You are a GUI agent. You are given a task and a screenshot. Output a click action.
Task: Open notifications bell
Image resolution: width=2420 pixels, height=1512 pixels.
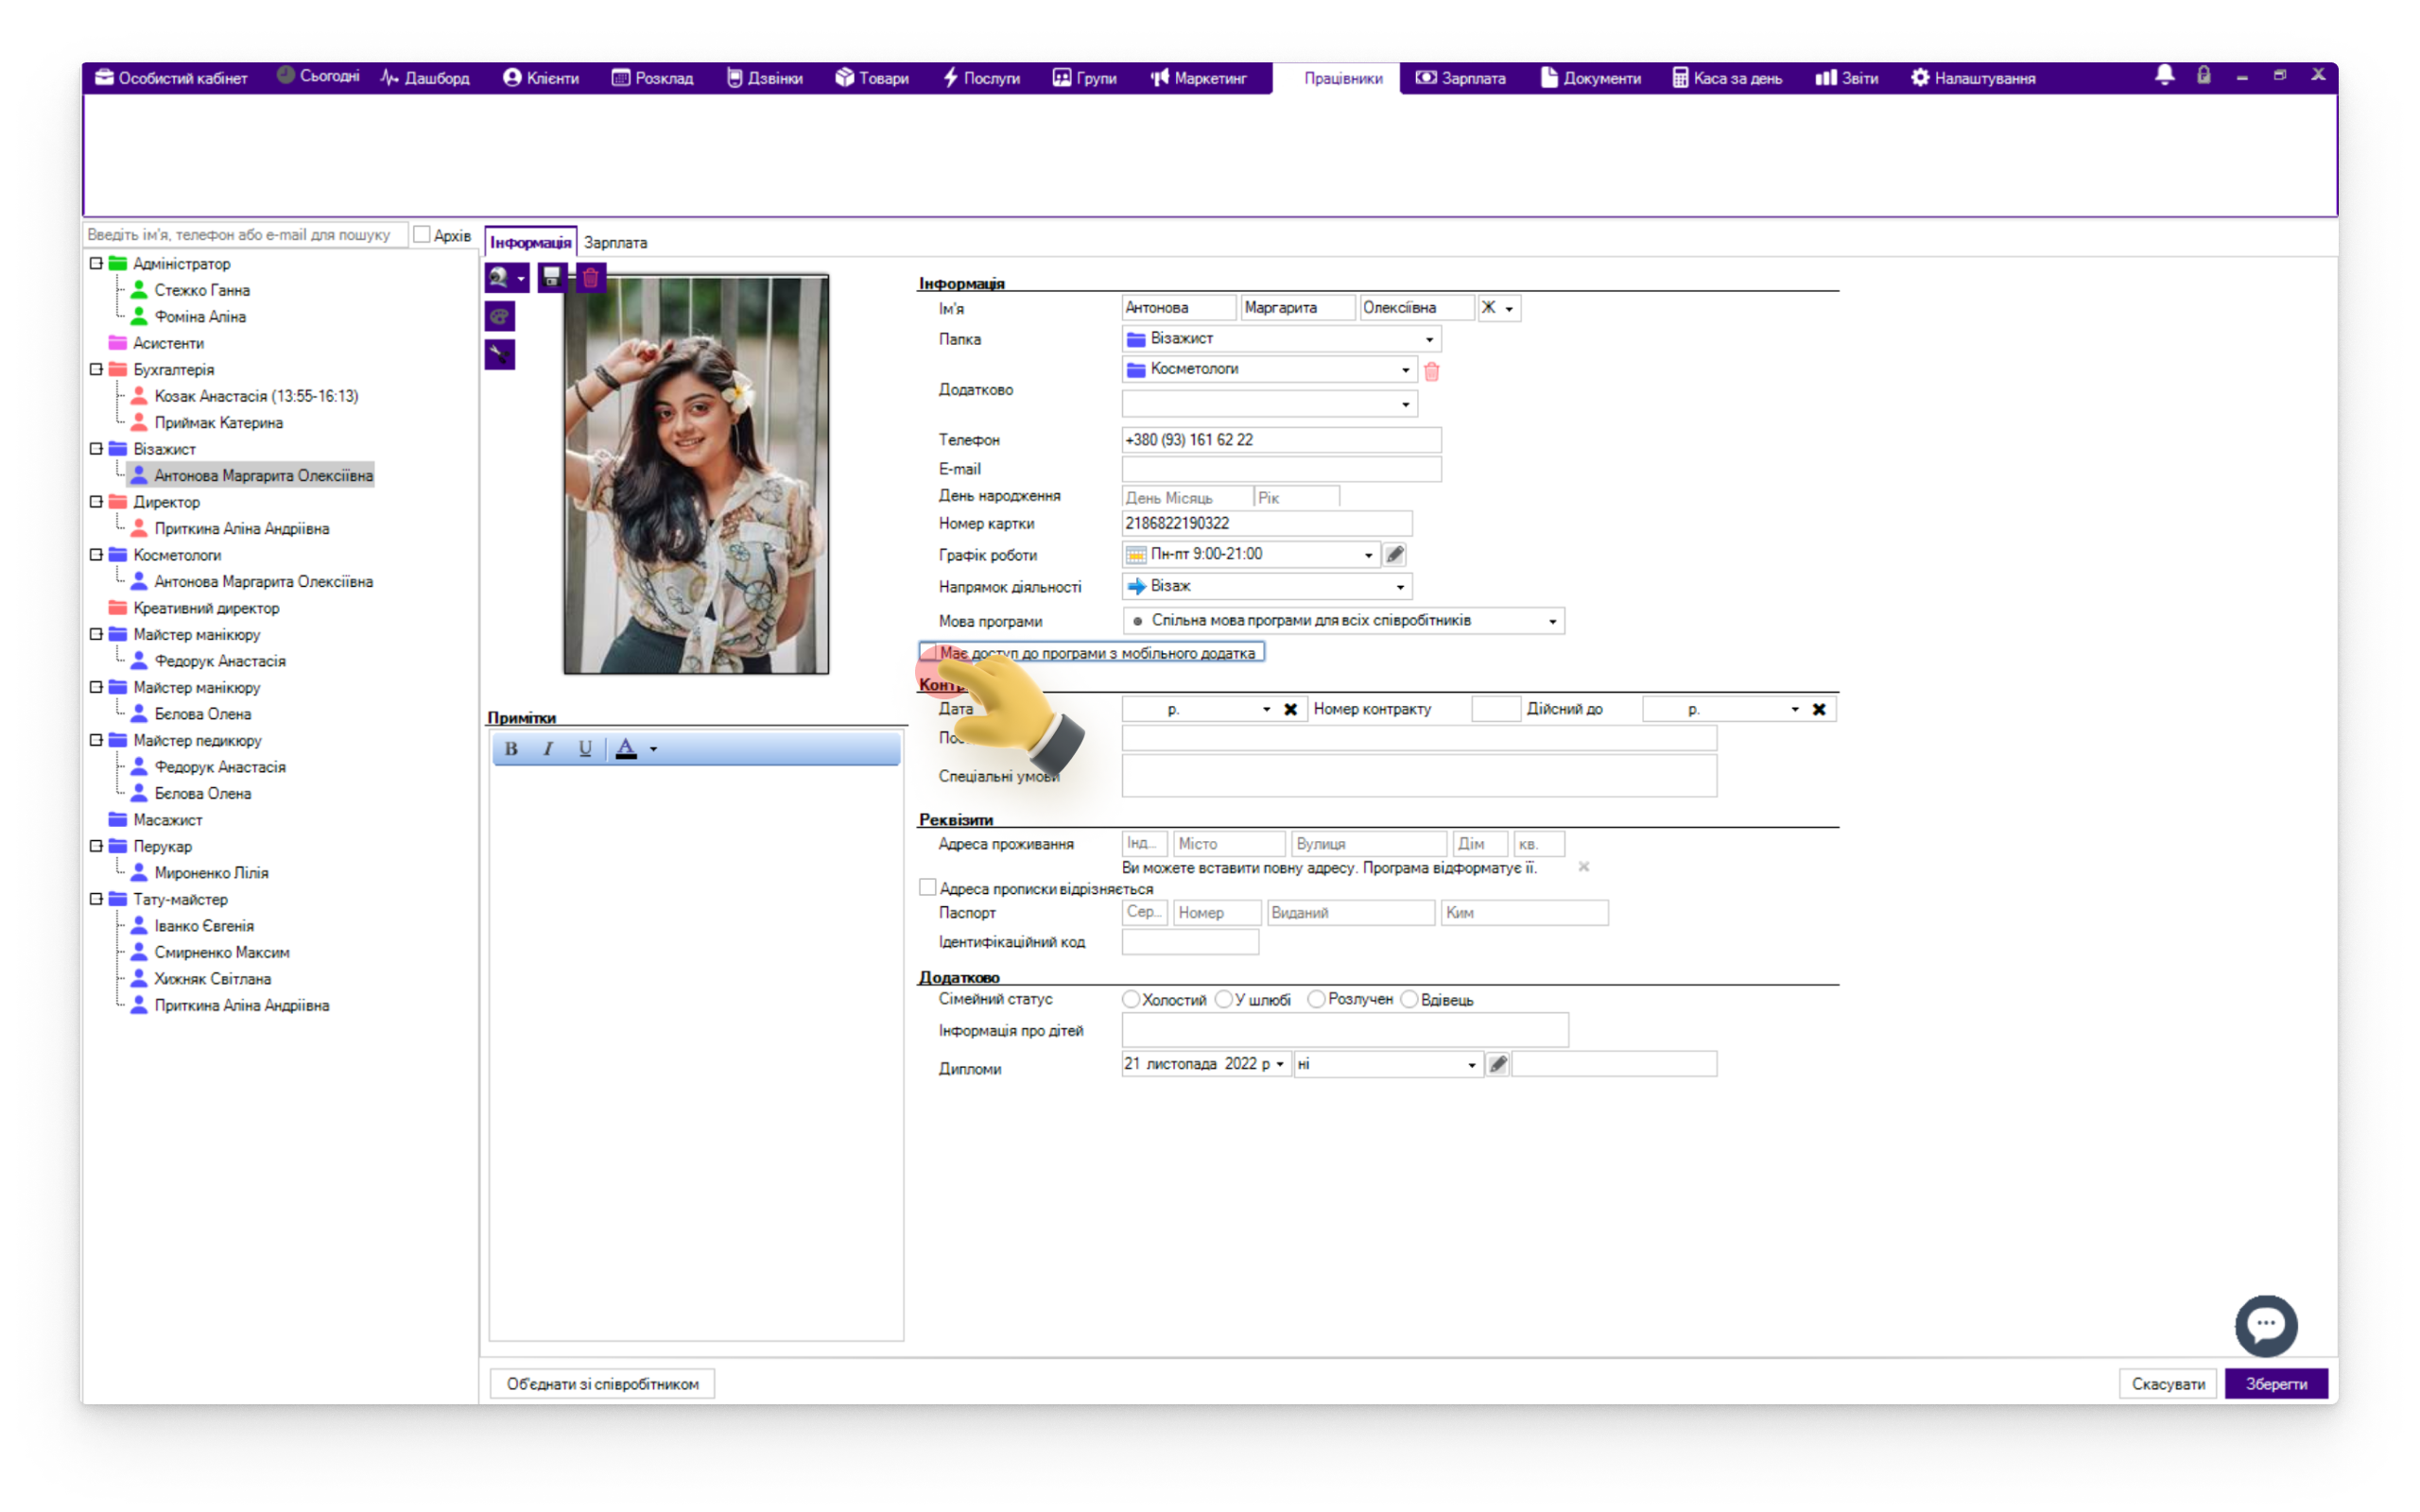coord(2165,76)
